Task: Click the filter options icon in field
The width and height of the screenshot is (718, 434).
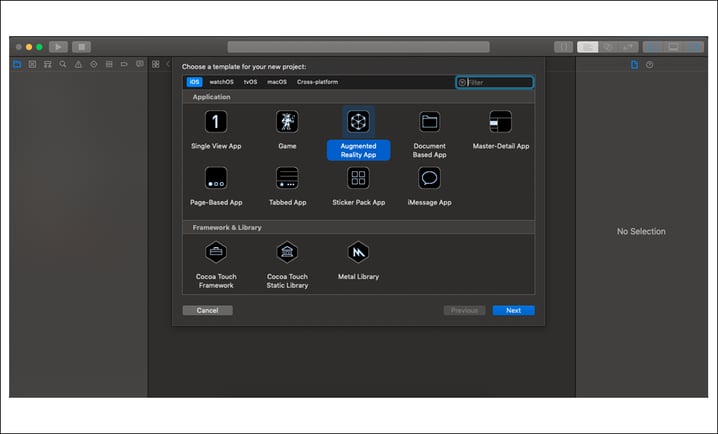Action: (x=462, y=82)
